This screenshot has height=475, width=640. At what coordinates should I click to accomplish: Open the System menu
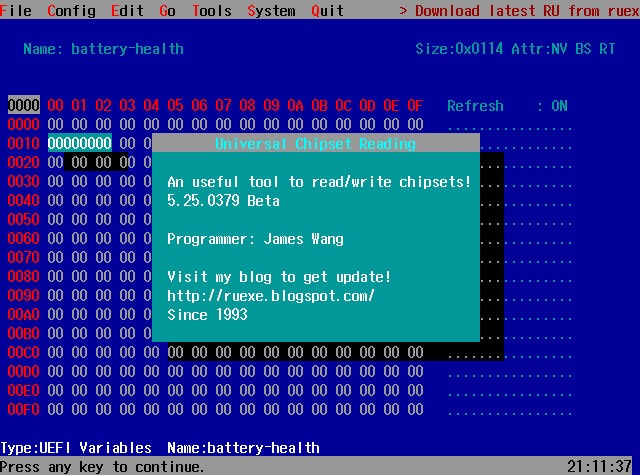tap(271, 11)
